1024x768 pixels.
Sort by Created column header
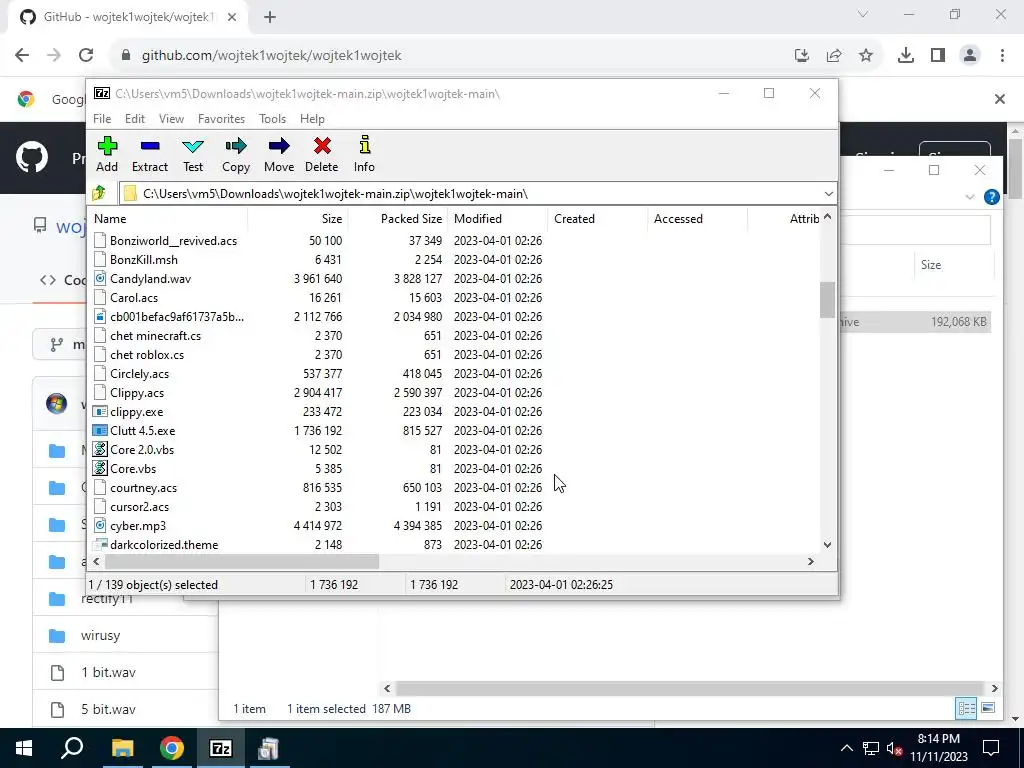[598, 219]
